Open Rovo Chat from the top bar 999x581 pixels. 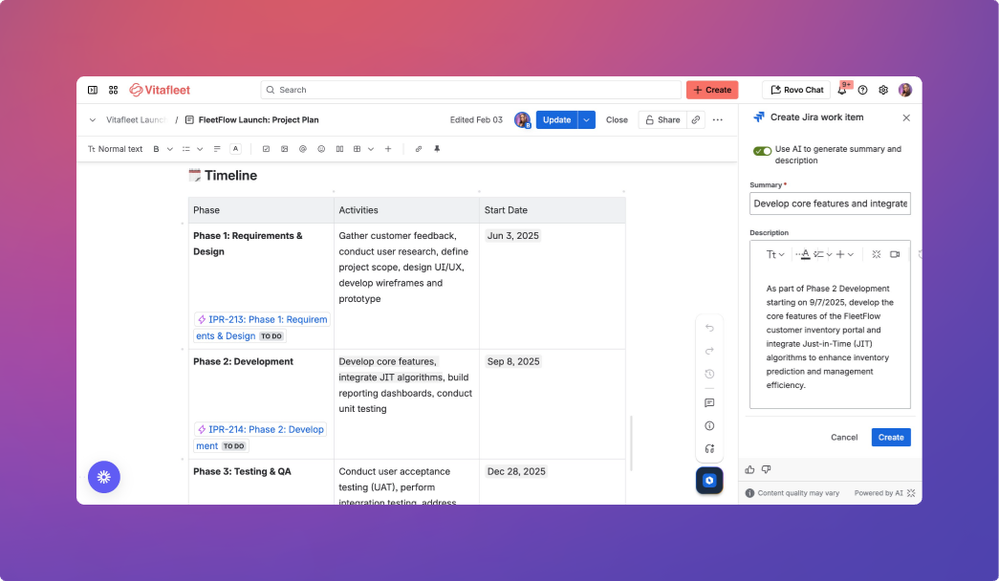[795, 89]
